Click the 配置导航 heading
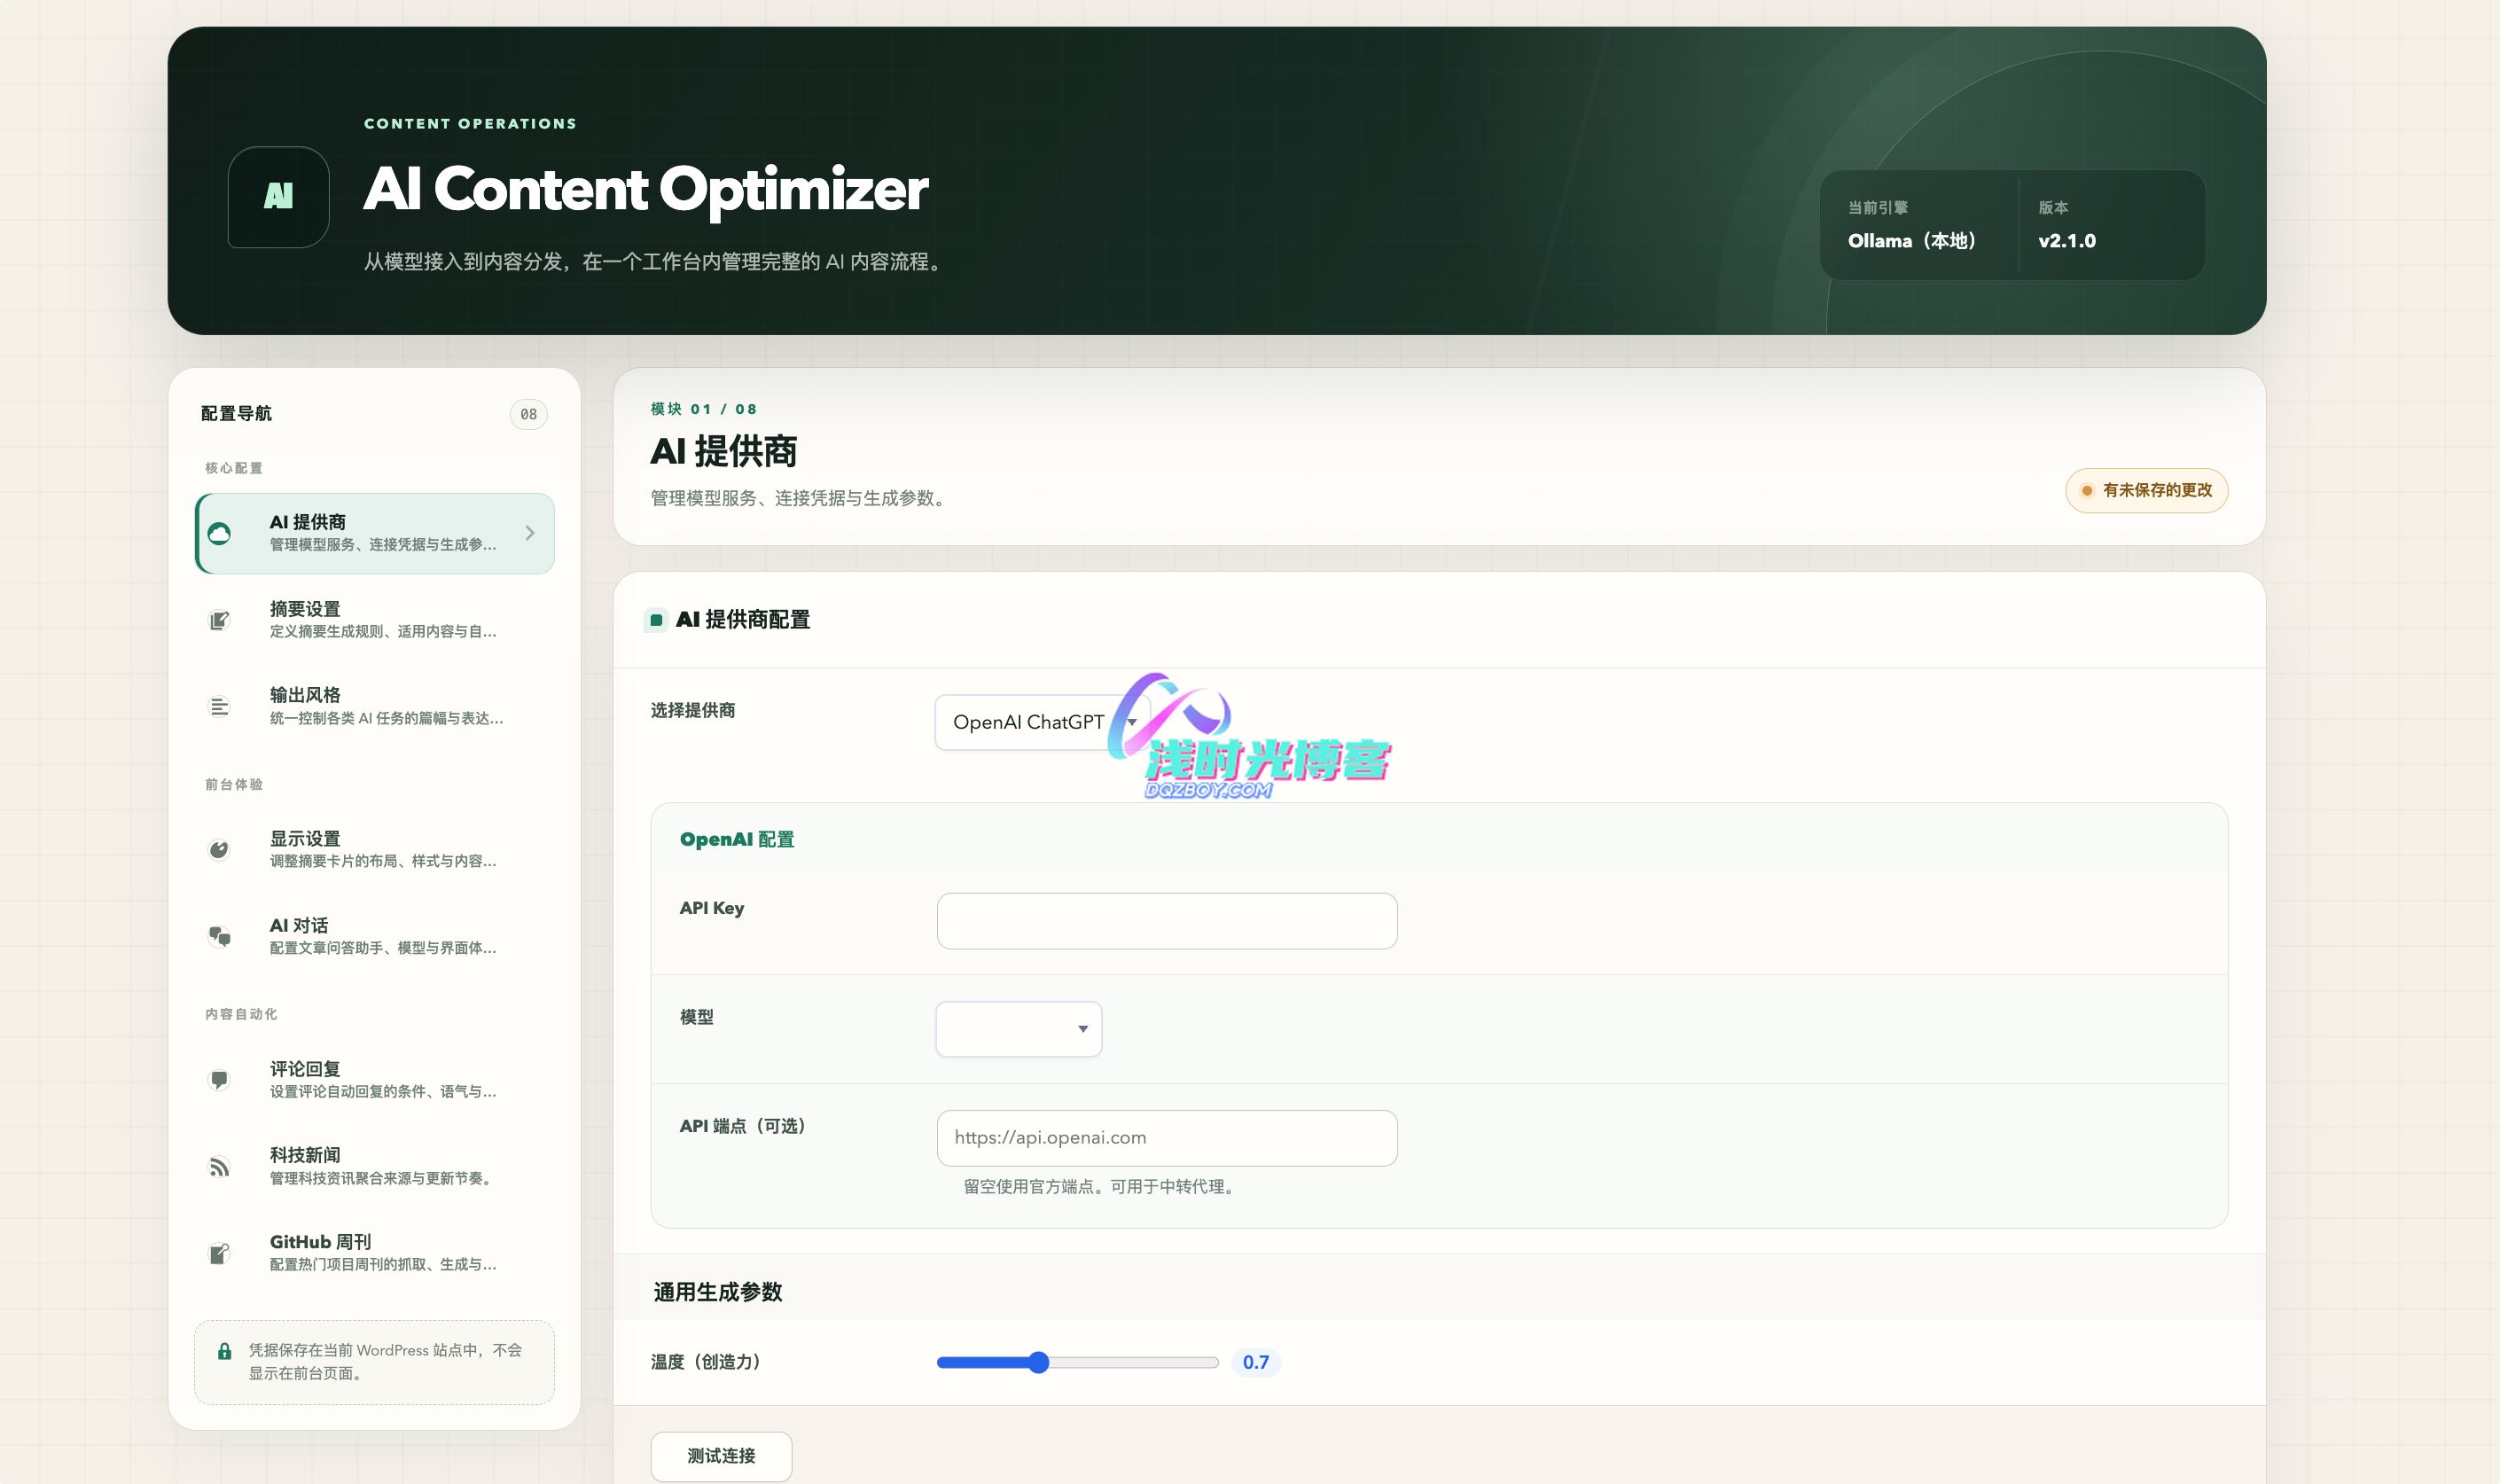The image size is (2500, 1484). [236, 414]
